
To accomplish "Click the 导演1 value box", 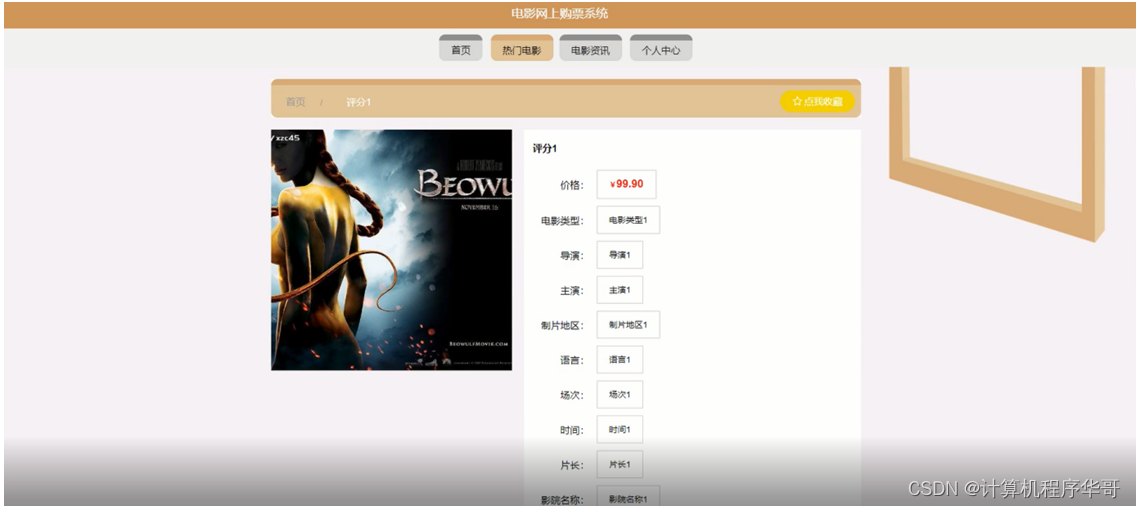I will 619,255.
